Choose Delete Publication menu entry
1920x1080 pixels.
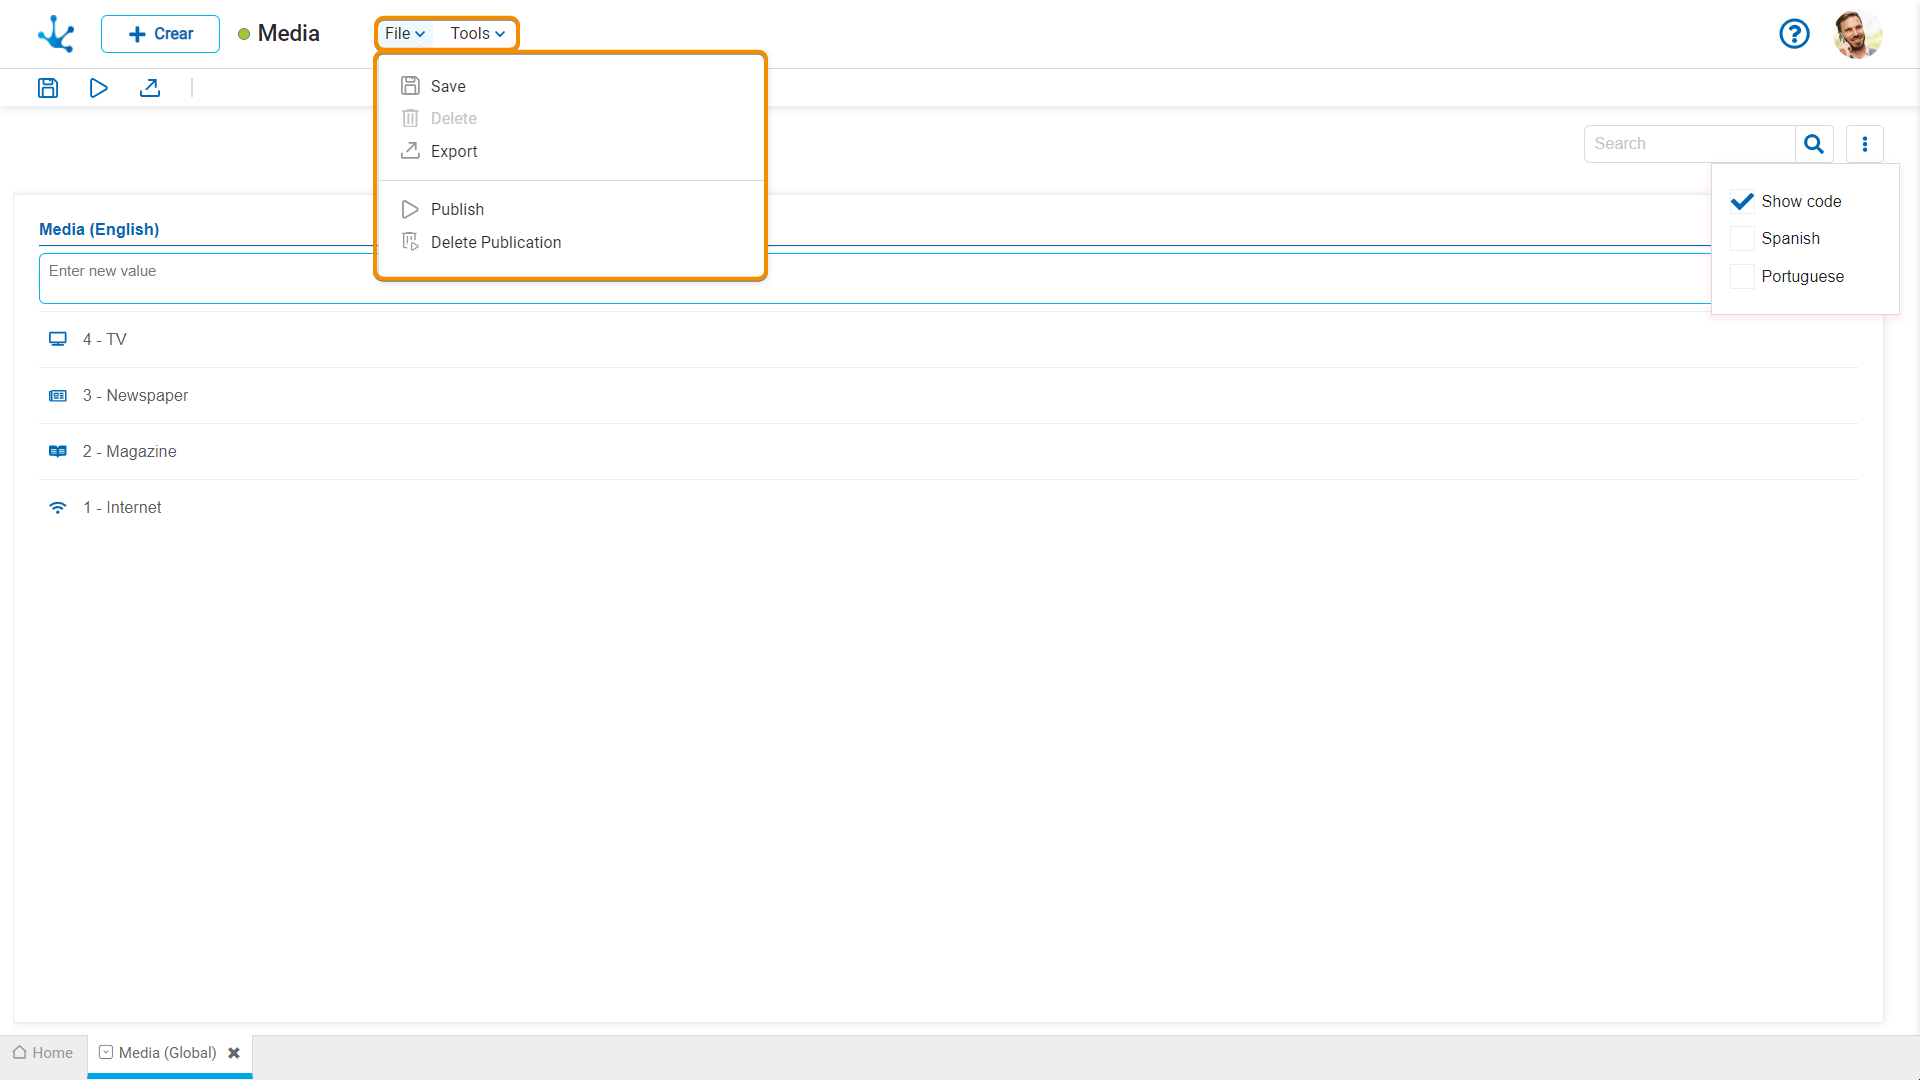(495, 242)
